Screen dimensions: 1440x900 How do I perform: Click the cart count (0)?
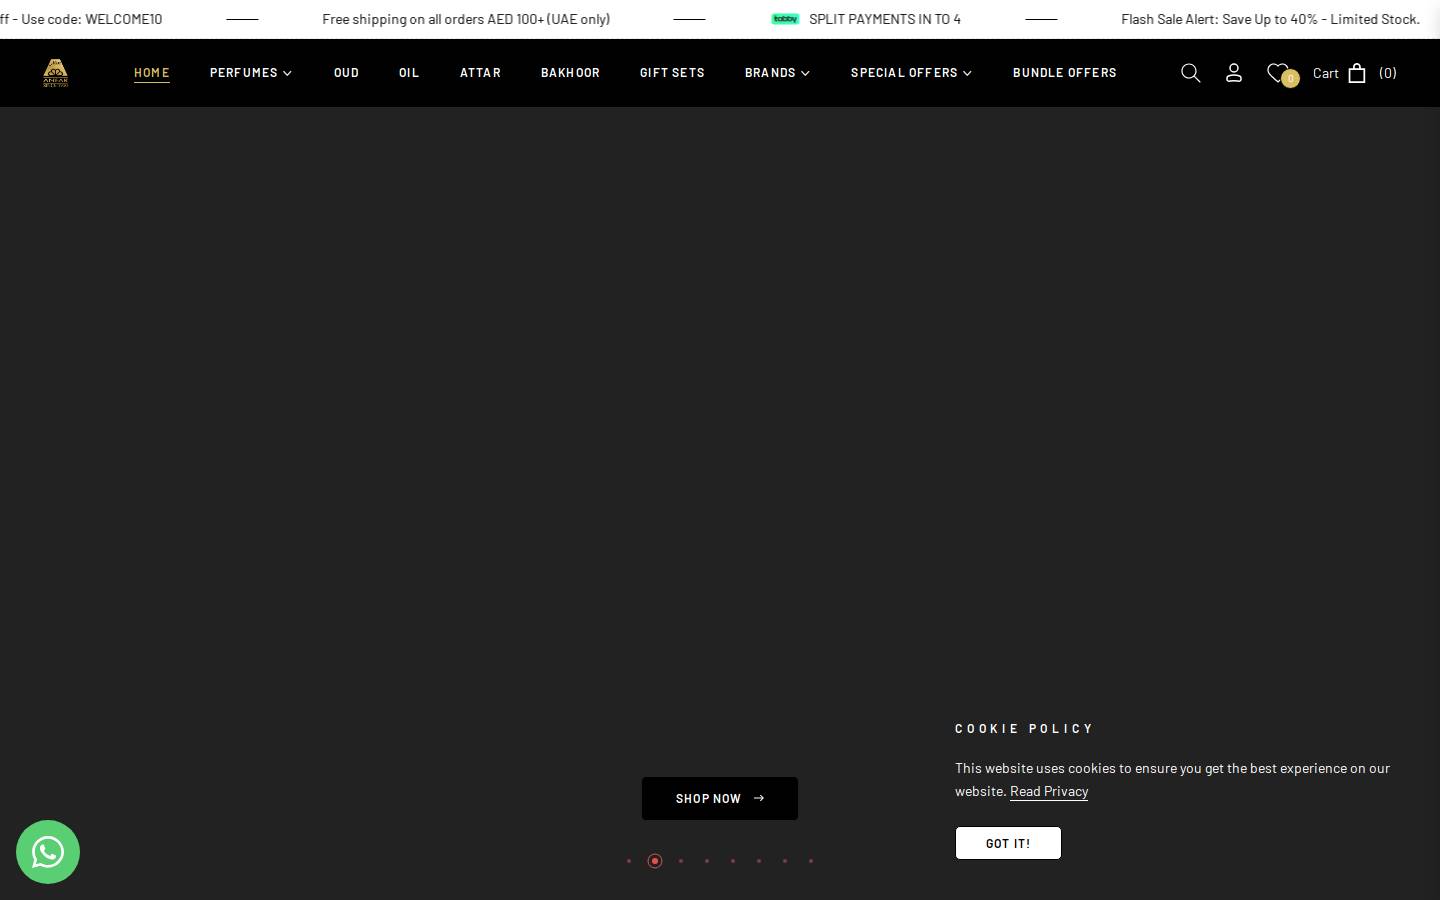point(1388,73)
